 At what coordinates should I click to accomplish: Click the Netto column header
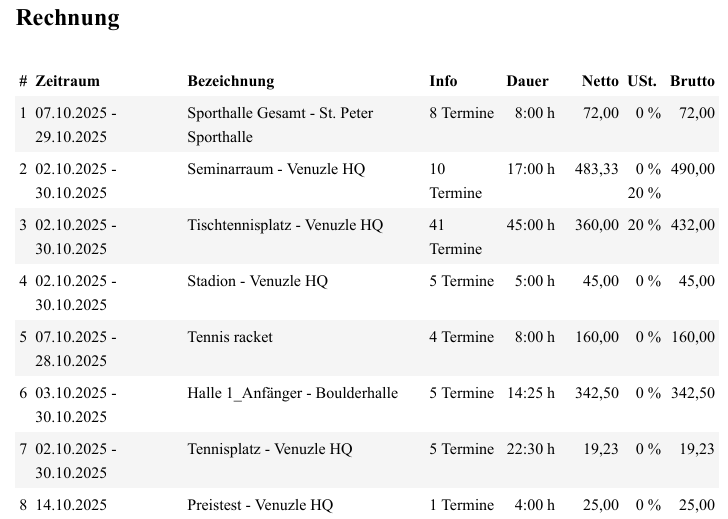click(600, 81)
